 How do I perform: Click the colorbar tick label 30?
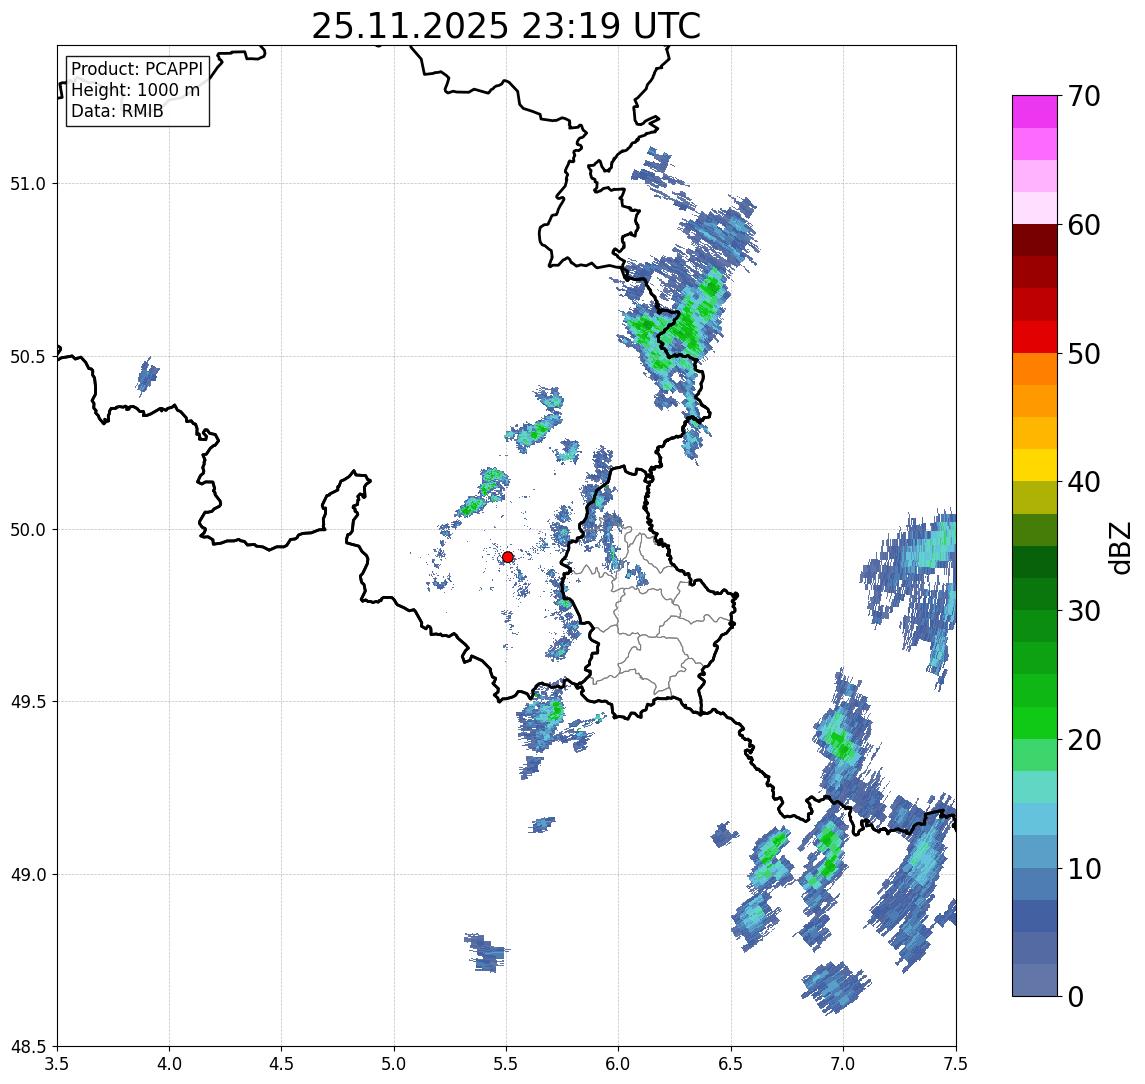1084,611
